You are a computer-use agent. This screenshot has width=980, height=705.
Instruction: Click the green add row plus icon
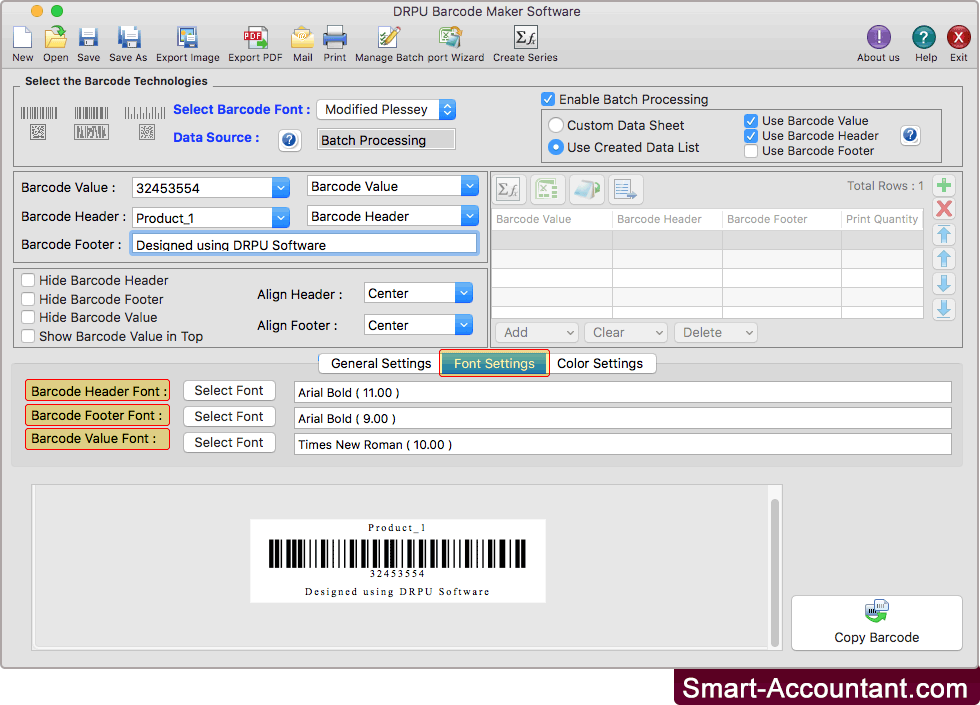click(943, 186)
